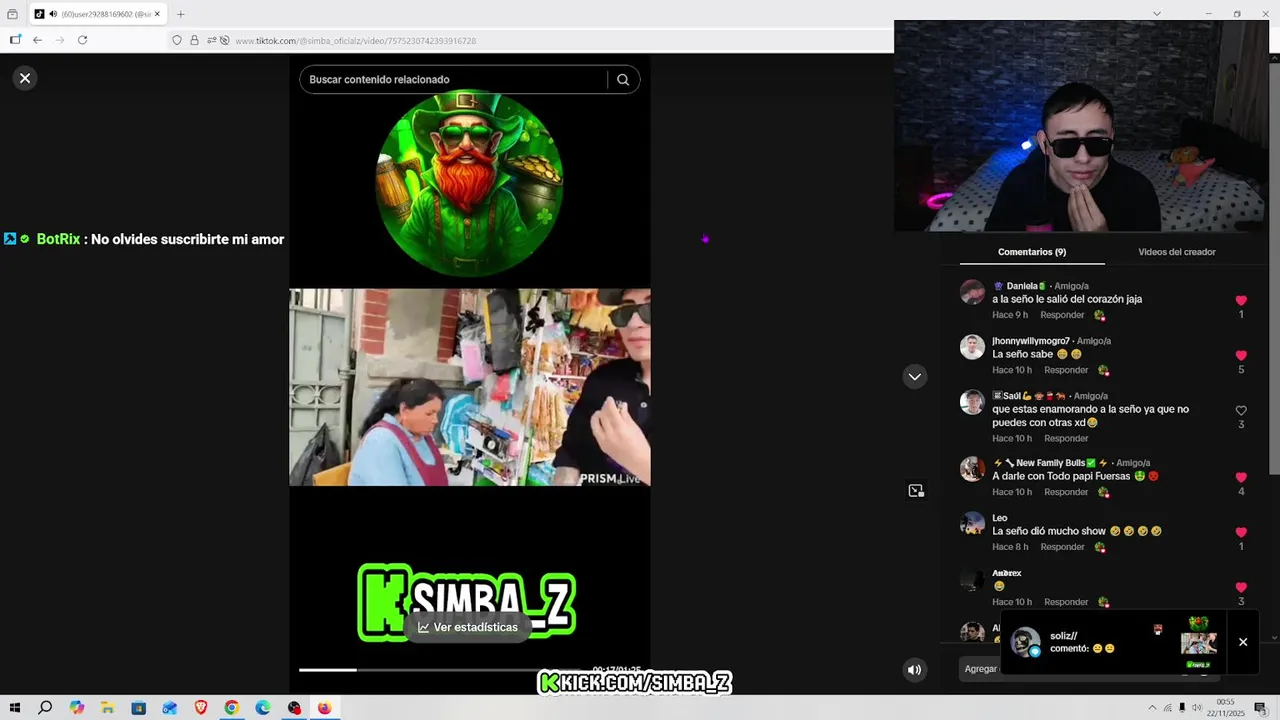Open New Family Bulls profile avatar
The height and width of the screenshot is (720, 1280).
coord(972,469)
